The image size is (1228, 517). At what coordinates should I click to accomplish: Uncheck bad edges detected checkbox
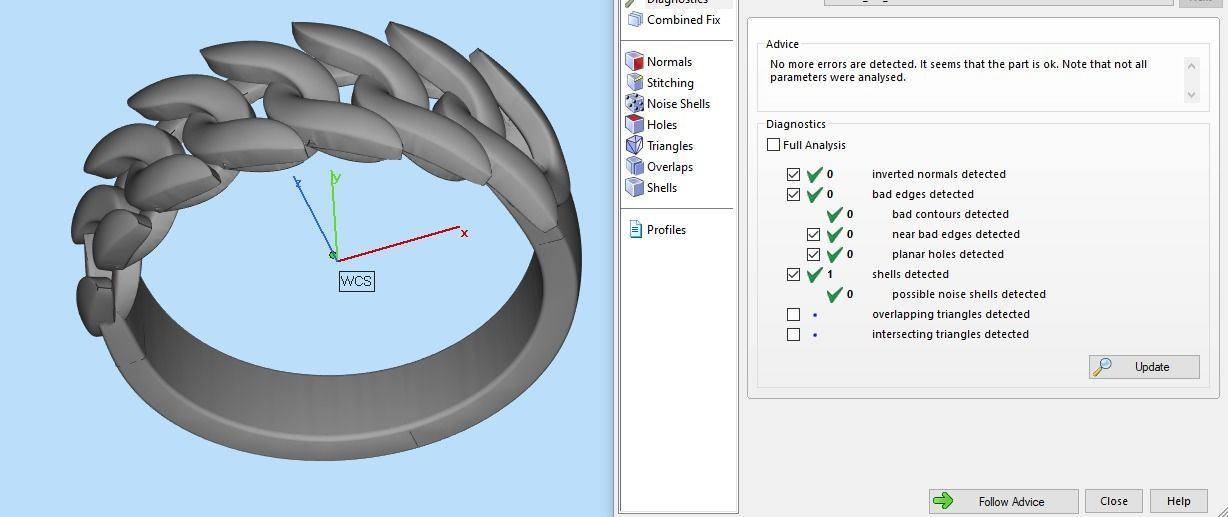(x=793, y=194)
